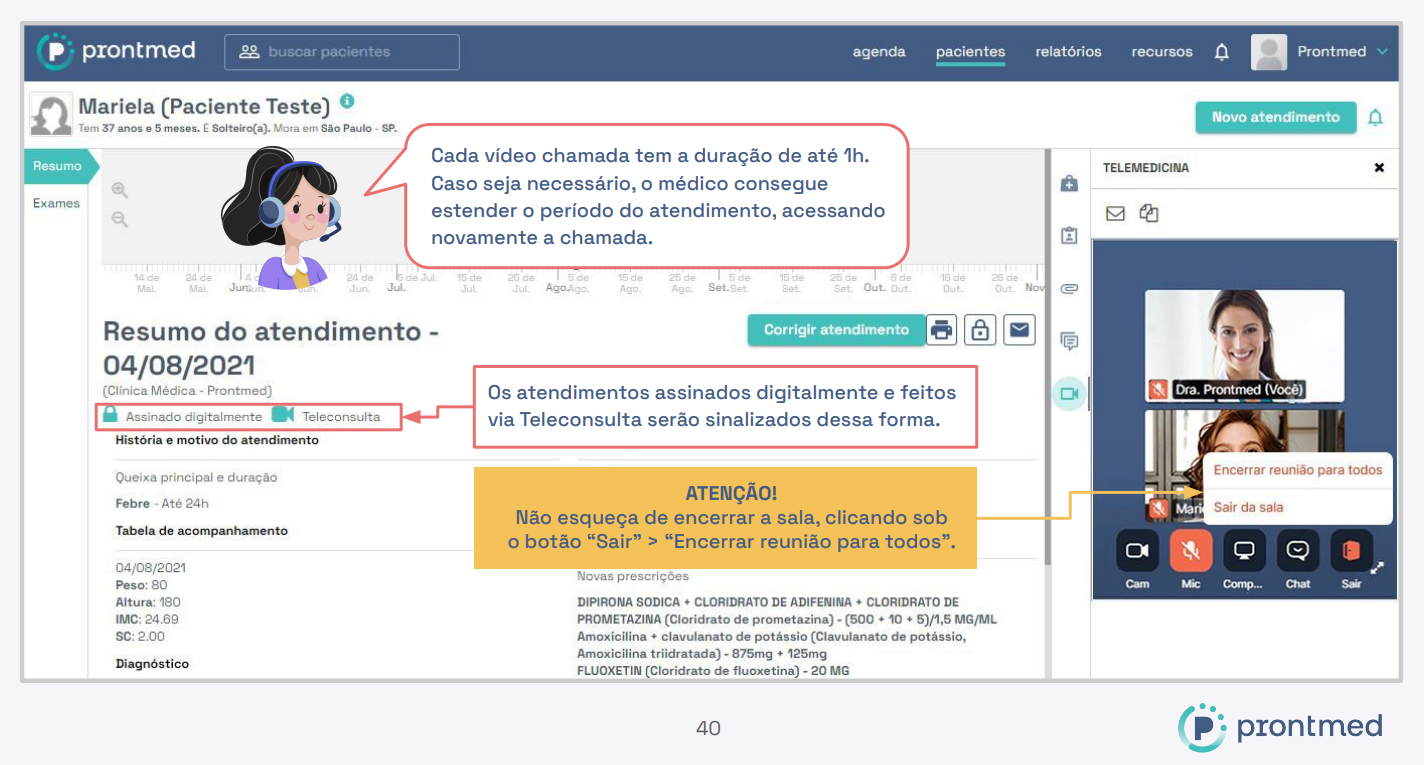Open the Chat in the video call
This screenshot has width=1424, height=765.
point(1298,551)
